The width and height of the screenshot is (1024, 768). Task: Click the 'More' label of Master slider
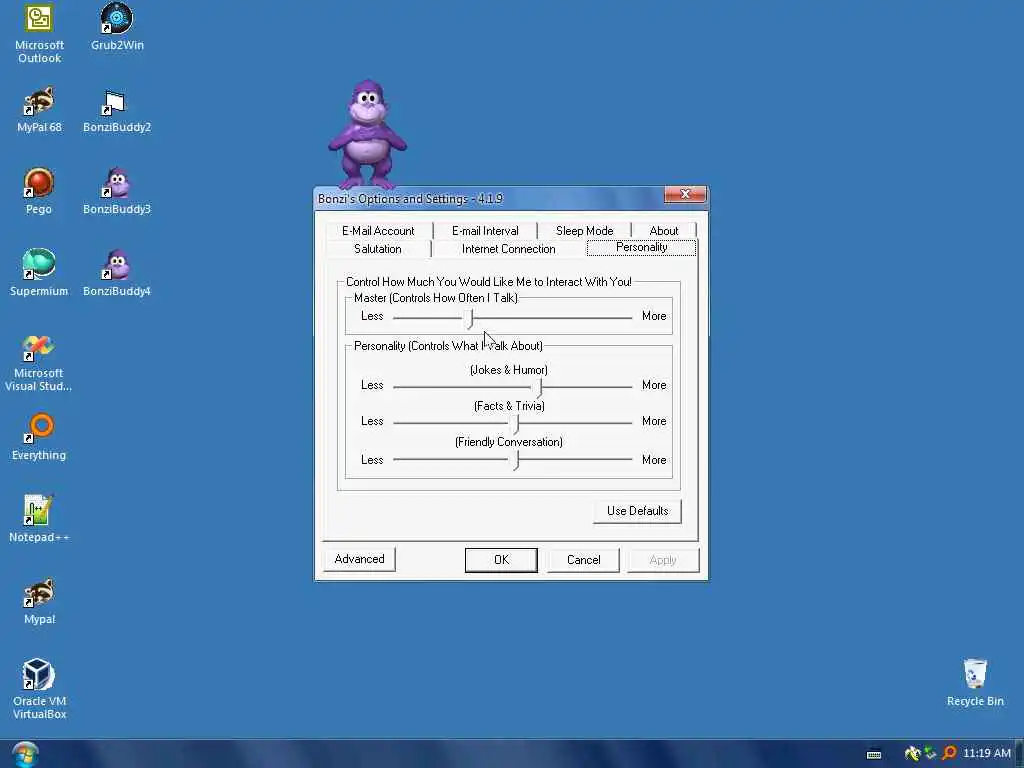pyautogui.click(x=654, y=316)
